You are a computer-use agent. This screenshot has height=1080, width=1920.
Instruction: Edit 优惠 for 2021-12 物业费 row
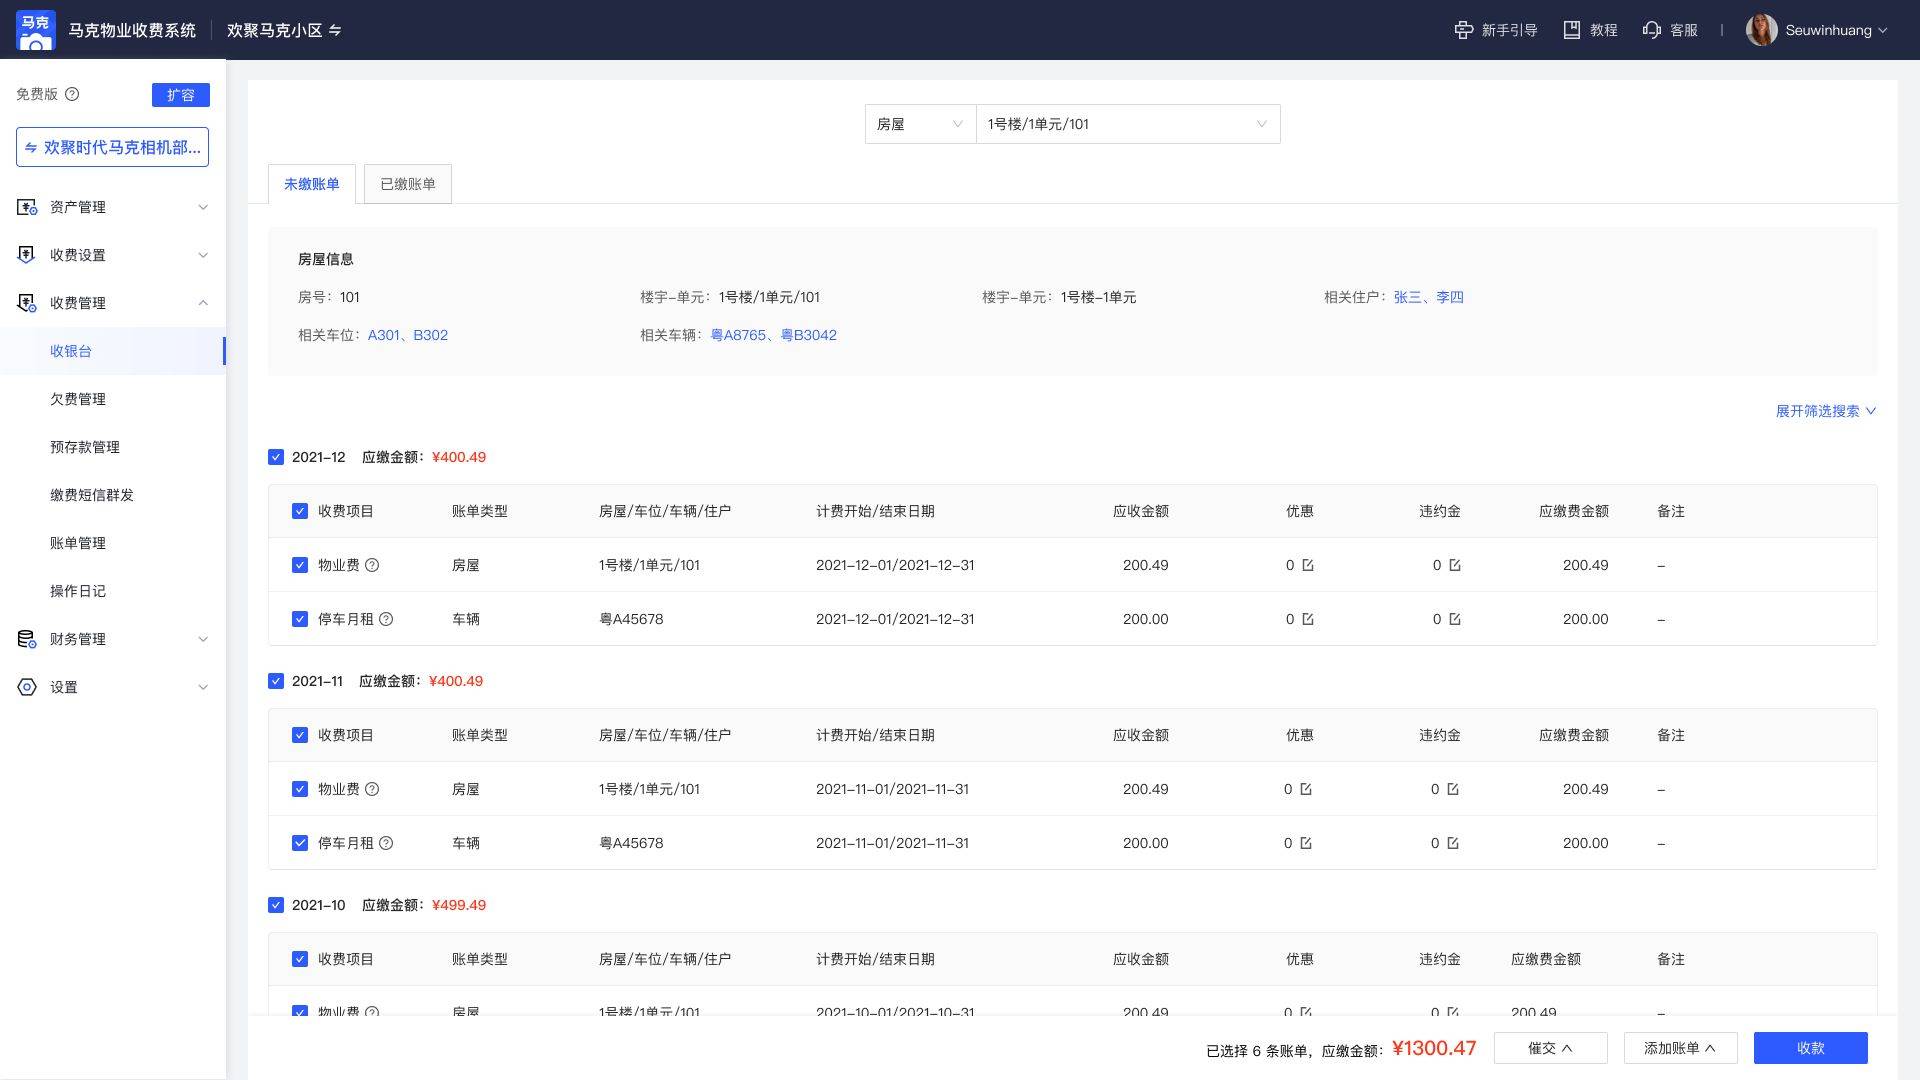pyautogui.click(x=1308, y=565)
